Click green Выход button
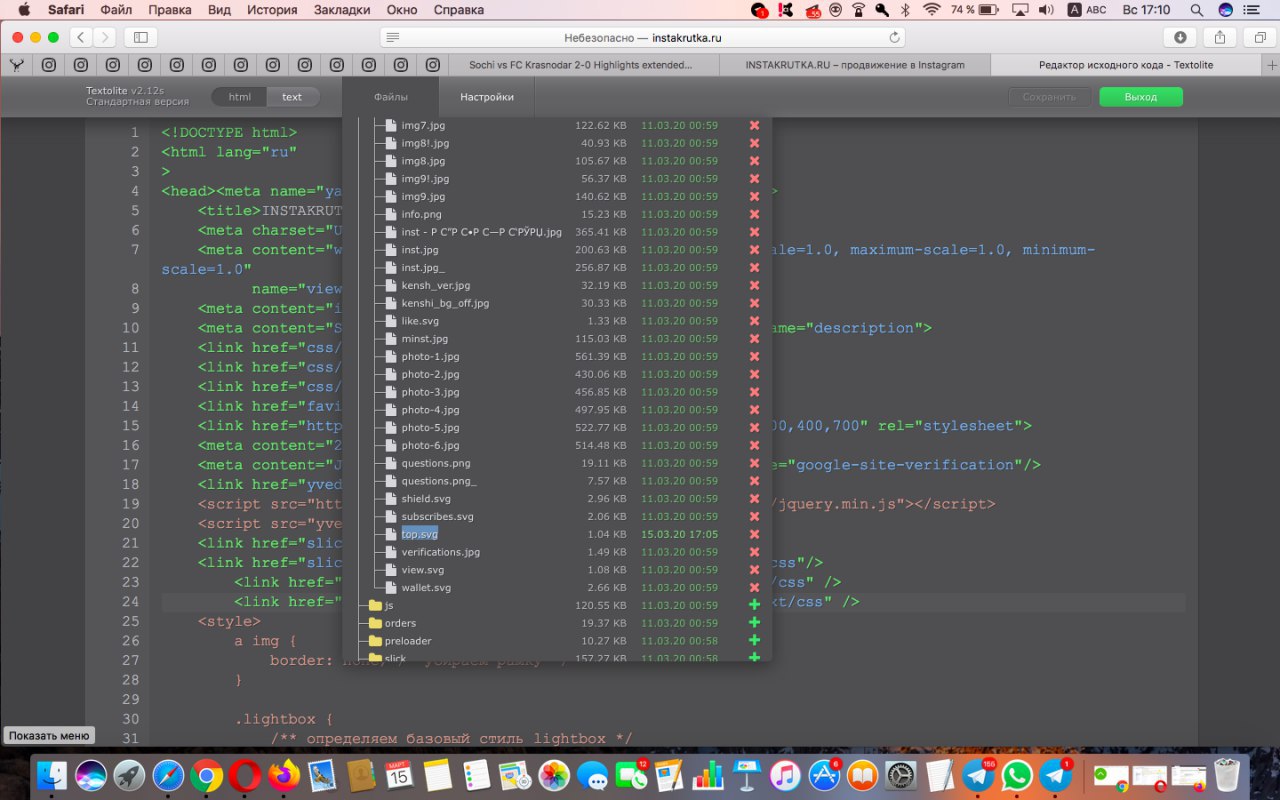1280x800 pixels. pos(1141,97)
